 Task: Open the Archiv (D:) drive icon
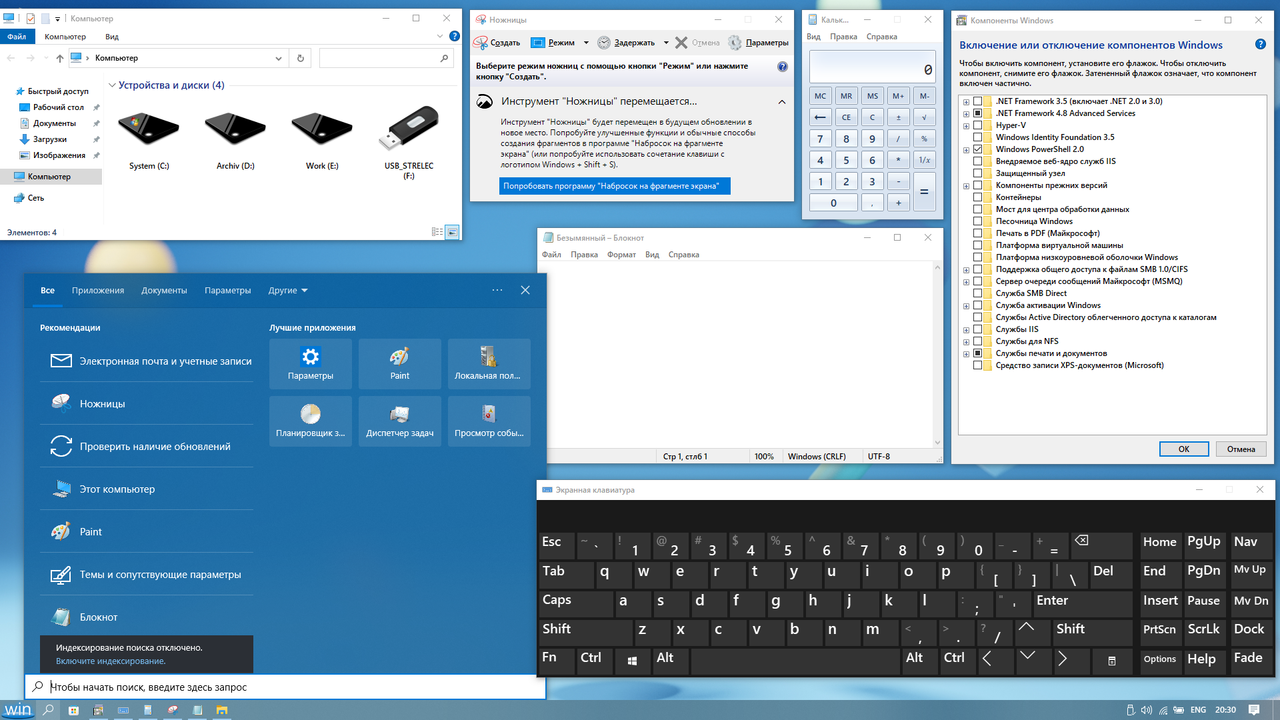[x=234, y=140]
